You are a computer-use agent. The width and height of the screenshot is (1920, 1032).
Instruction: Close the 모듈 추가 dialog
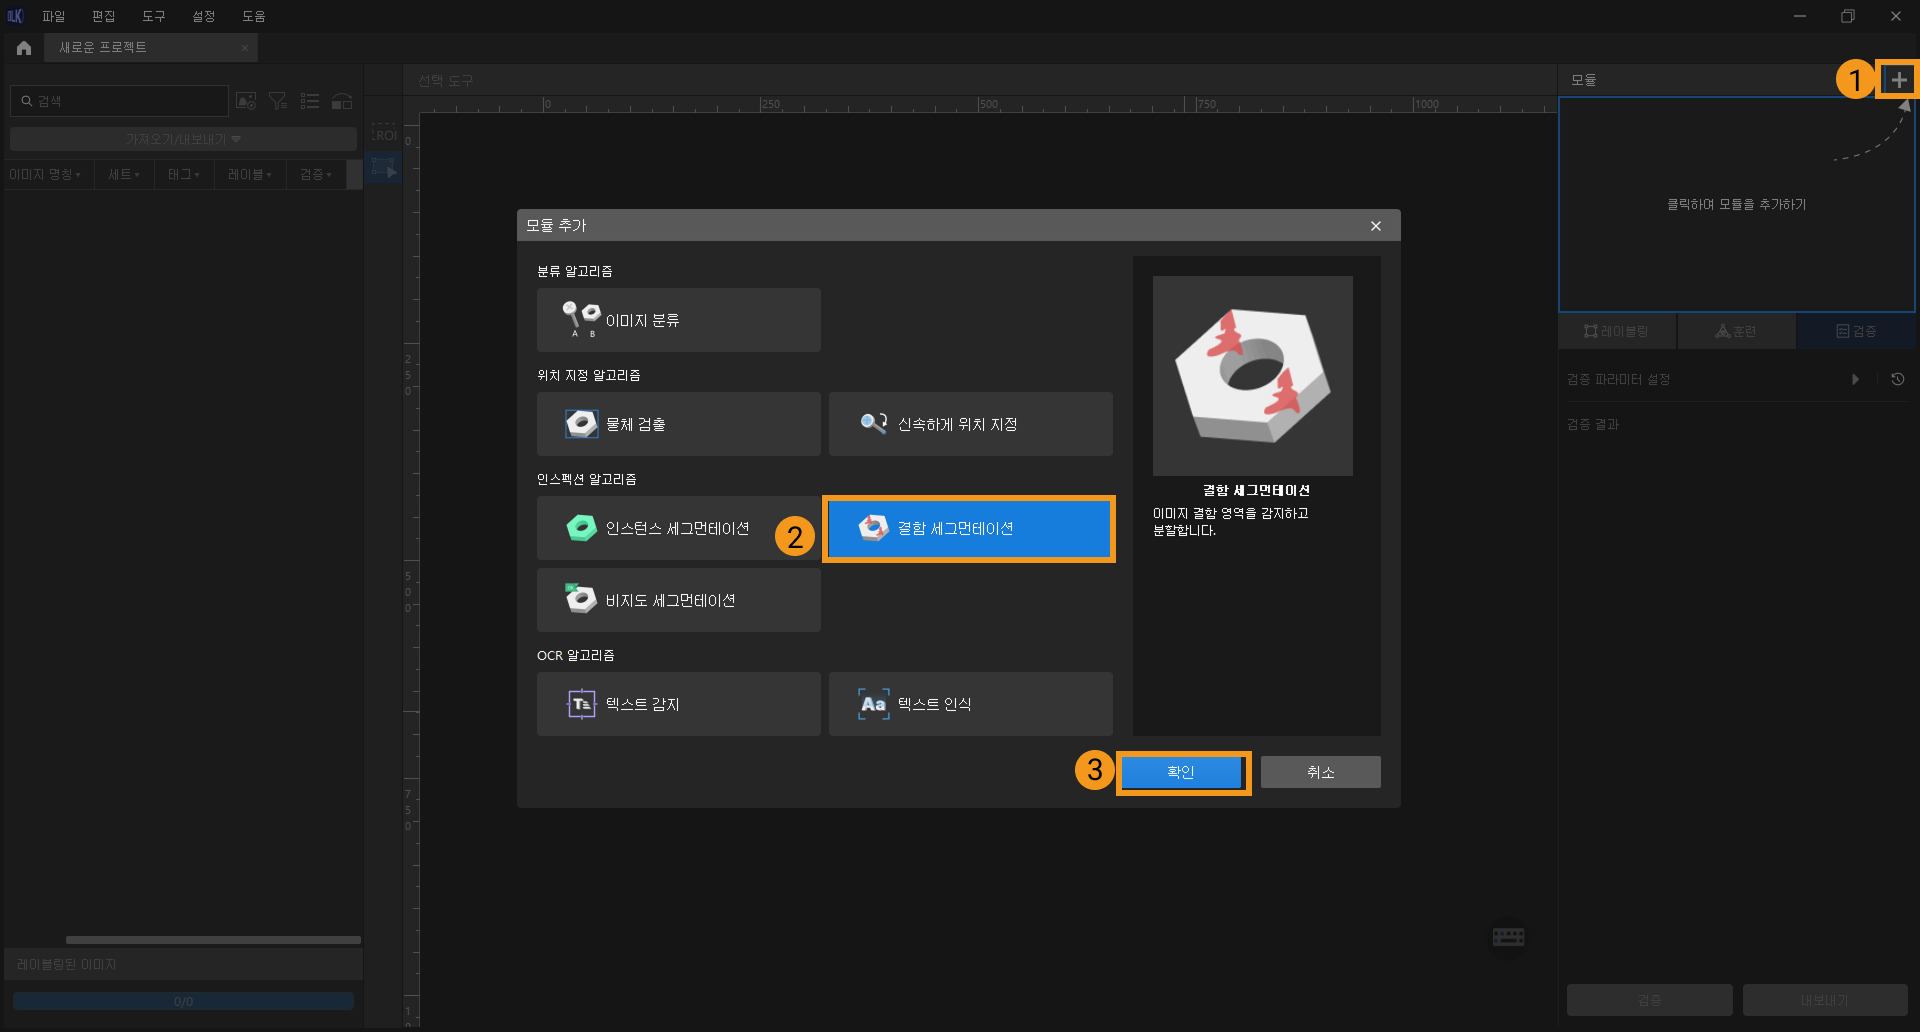point(1376,226)
